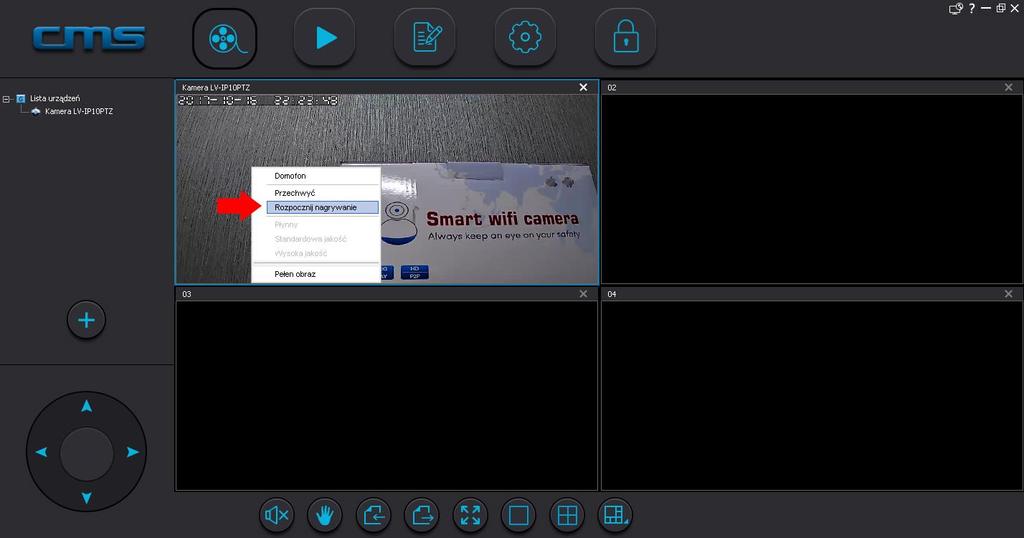Click the Kamera LV-IP10PTZ pane title

pos(216,87)
